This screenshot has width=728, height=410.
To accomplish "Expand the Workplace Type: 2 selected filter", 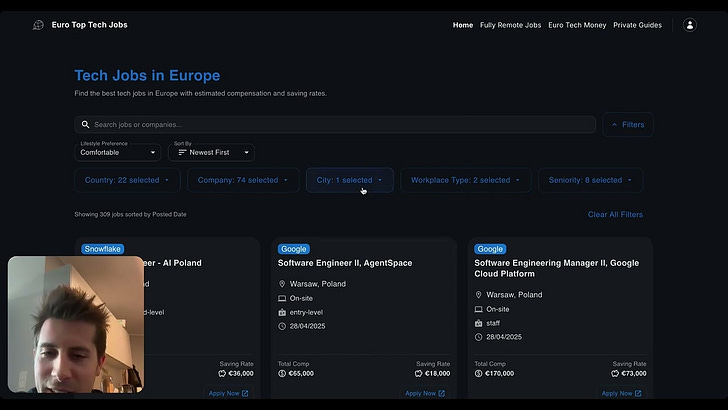I will [466, 180].
